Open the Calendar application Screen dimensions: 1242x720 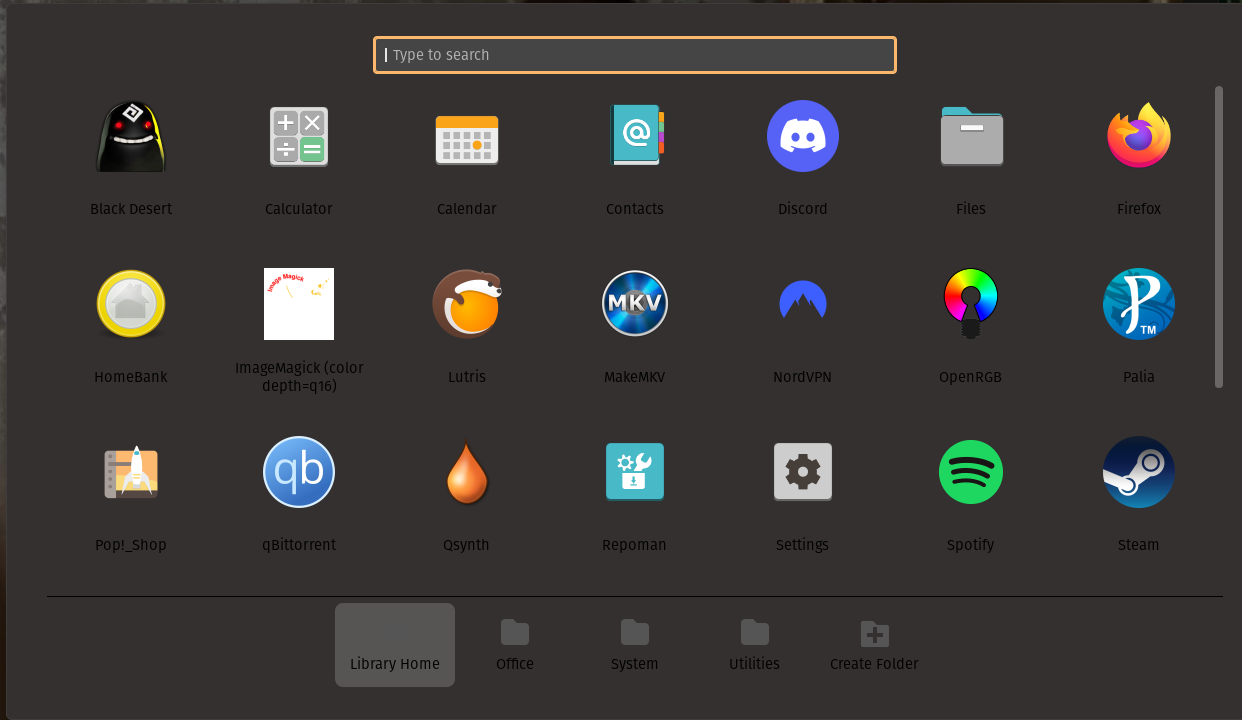point(467,139)
